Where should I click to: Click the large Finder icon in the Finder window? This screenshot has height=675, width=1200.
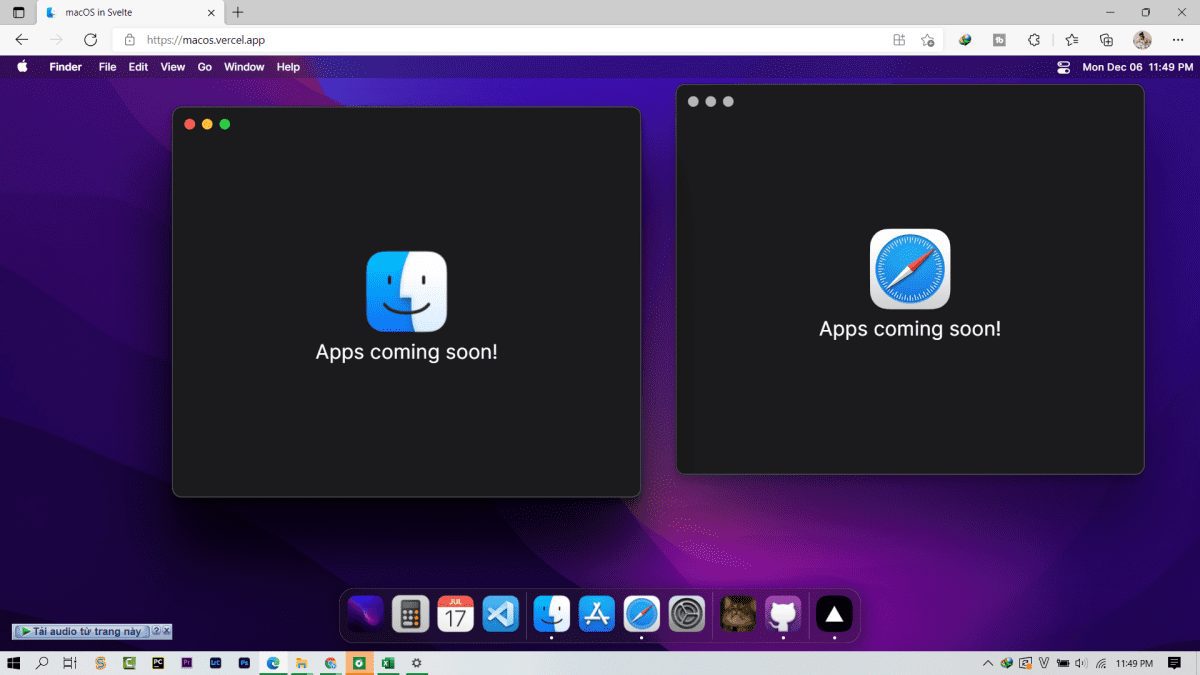(x=407, y=291)
